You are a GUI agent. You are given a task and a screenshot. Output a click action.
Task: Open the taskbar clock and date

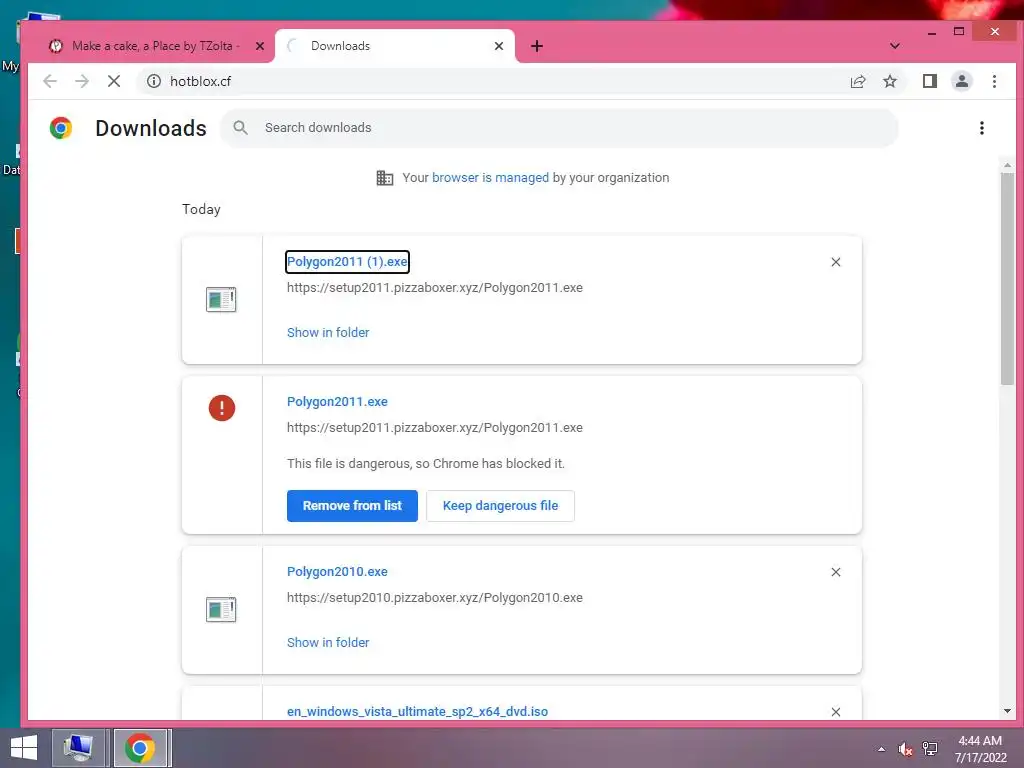pos(980,749)
